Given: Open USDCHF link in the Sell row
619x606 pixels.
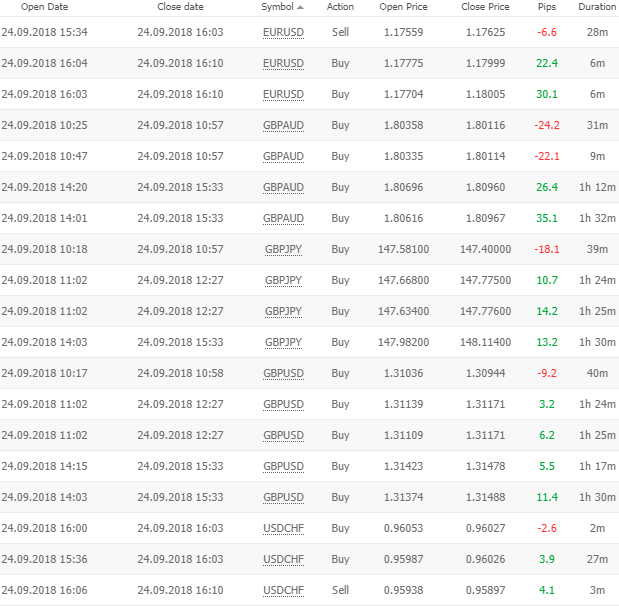Looking at the screenshot, I should pos(283,590).
